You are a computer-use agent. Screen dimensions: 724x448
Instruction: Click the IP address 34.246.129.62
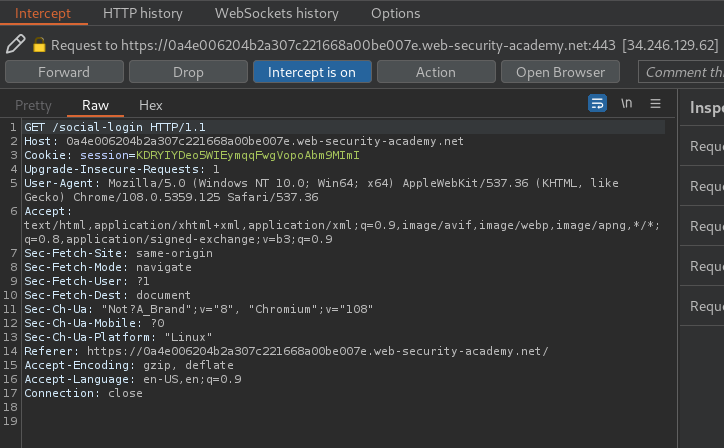click(670, 45)
